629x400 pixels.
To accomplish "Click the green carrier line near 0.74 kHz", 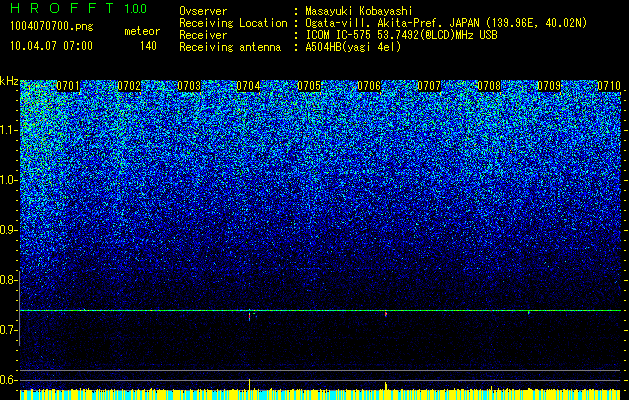I will pyautogui.click(x=321, y=310).
